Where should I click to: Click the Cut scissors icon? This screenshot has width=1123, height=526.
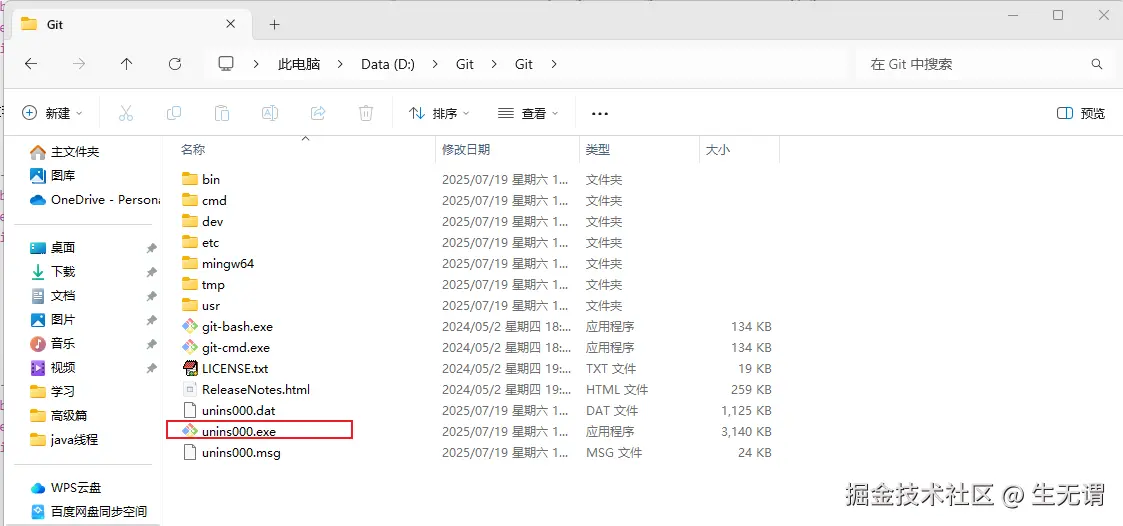(x=126, y=113)
